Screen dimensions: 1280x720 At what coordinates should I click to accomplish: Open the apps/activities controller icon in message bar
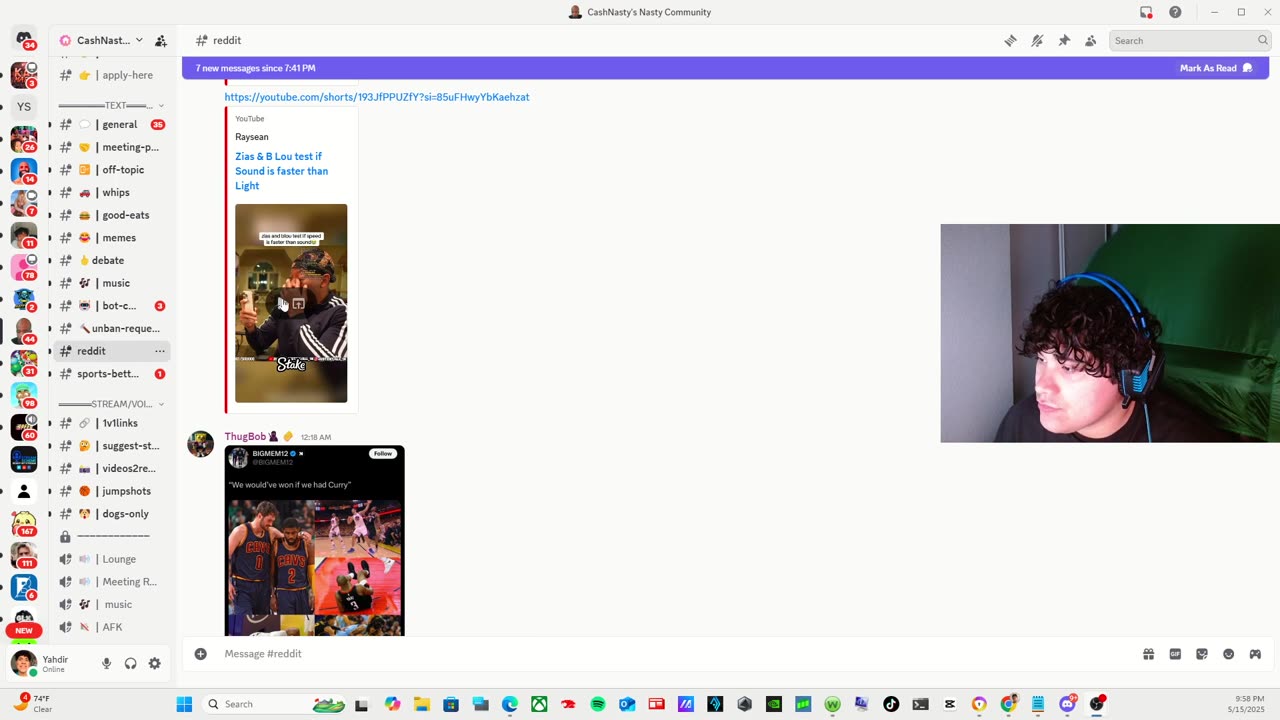click(1255, 654)
